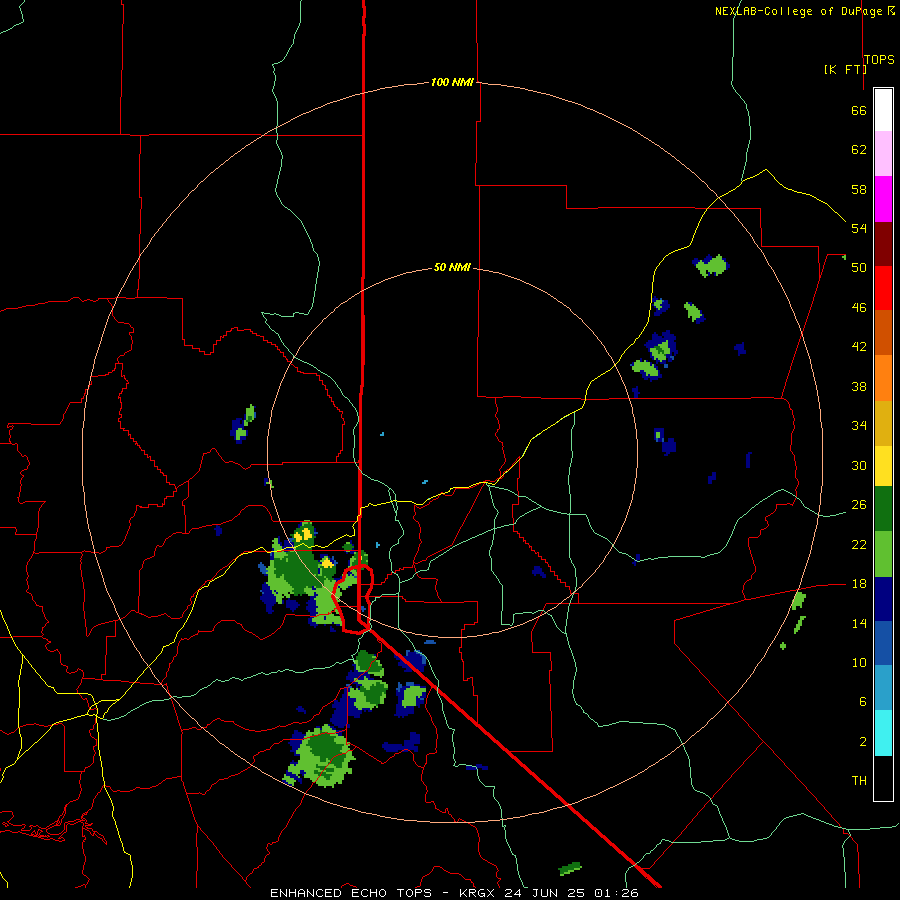The image size is (900, 900).
Task: Click the green echo cell in the upper right
Action: (712, 265)
